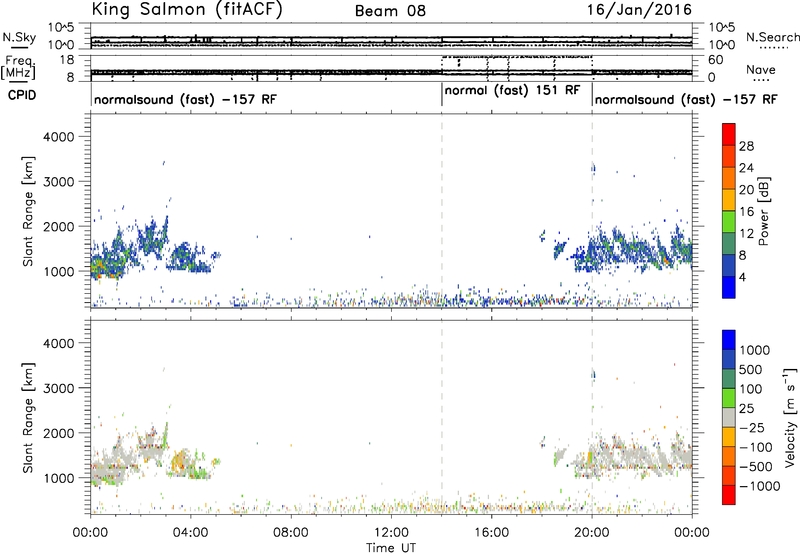Click the 16:00 time axis tick label
This screenshot has height=554, width=800.
[491, 533]
